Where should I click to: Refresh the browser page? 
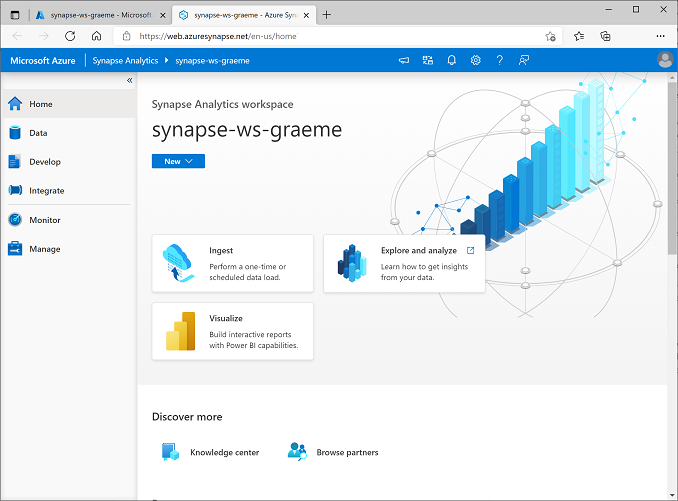[70, 36]
